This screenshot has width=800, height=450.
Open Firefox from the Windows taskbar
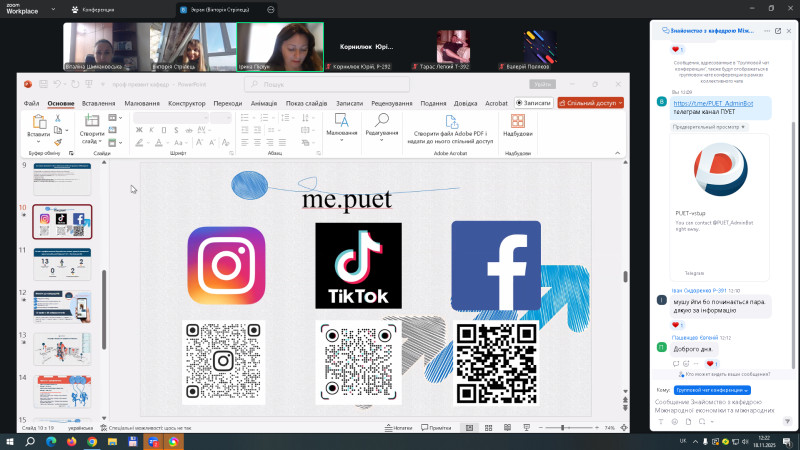coord(72,441)
